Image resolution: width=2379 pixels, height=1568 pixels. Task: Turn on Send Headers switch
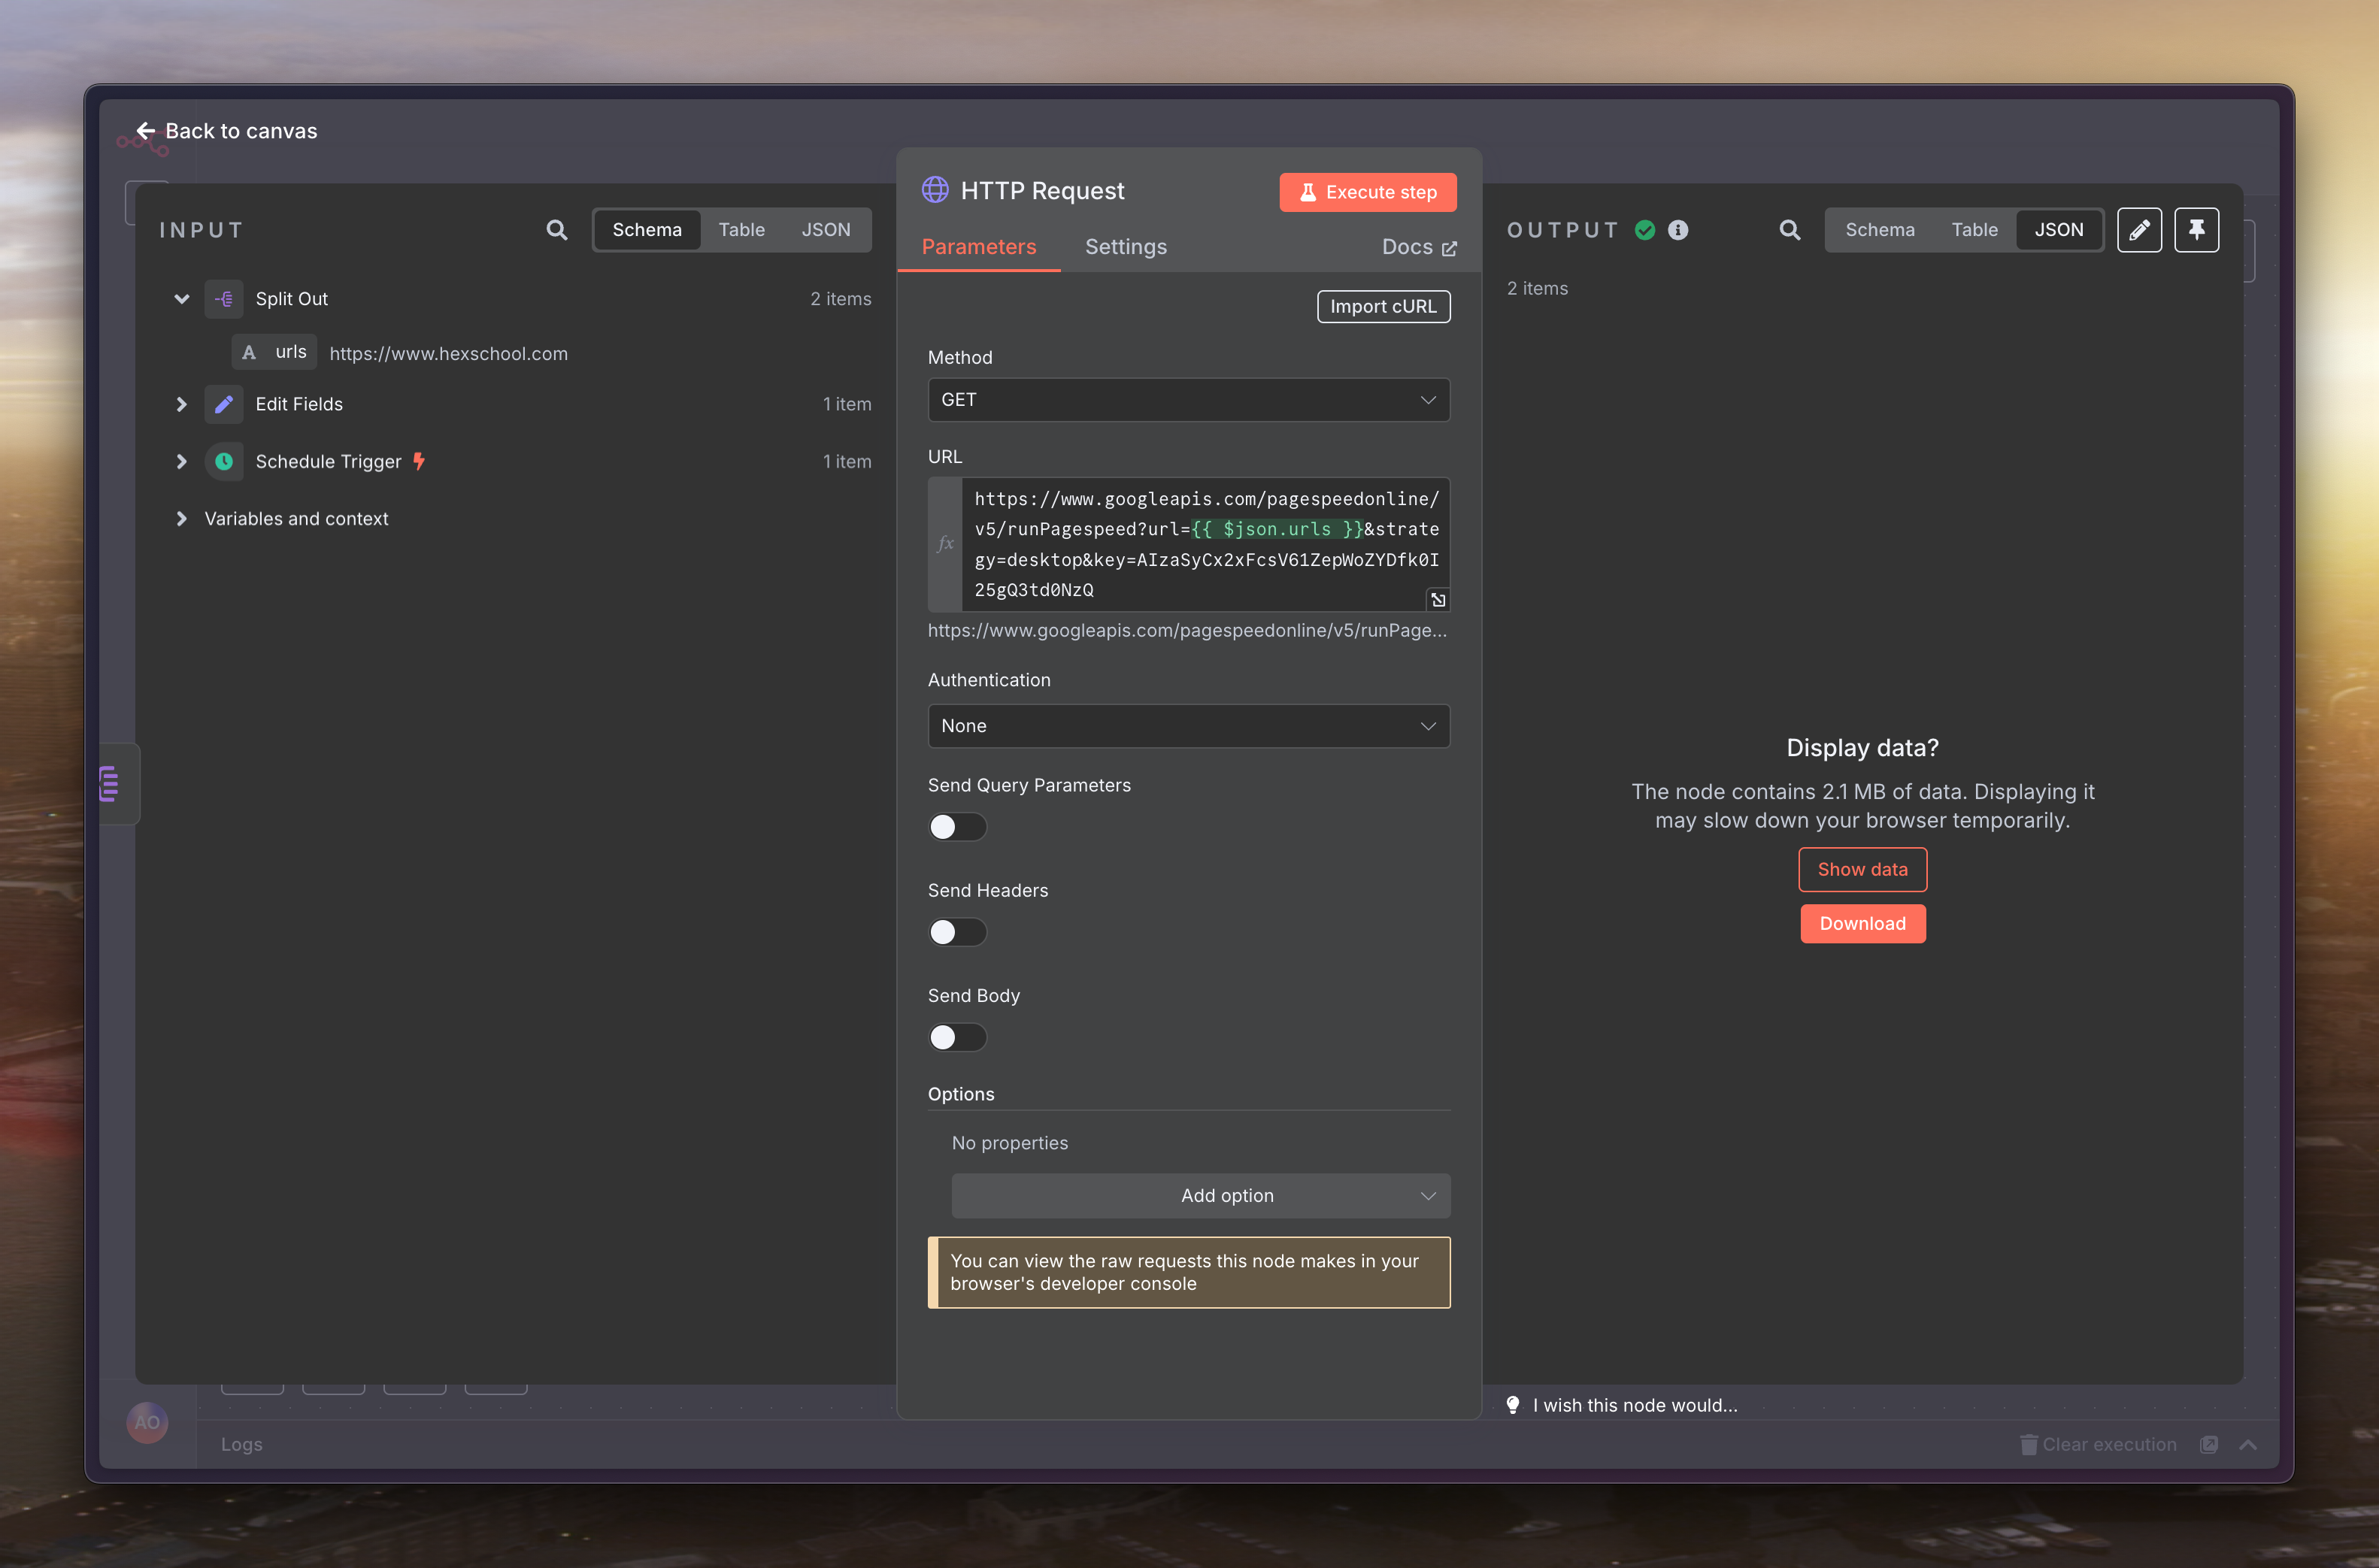tap(957, 932)
